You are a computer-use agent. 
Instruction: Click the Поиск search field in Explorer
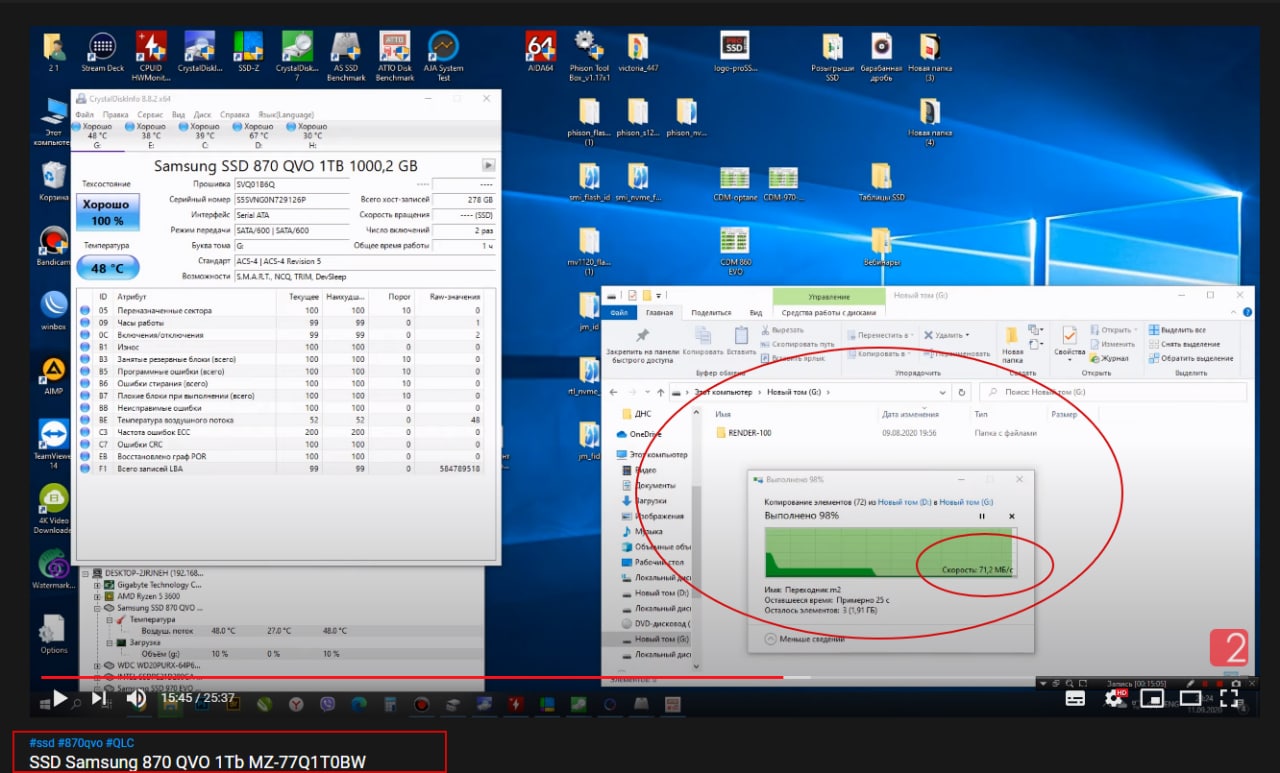1112,392
